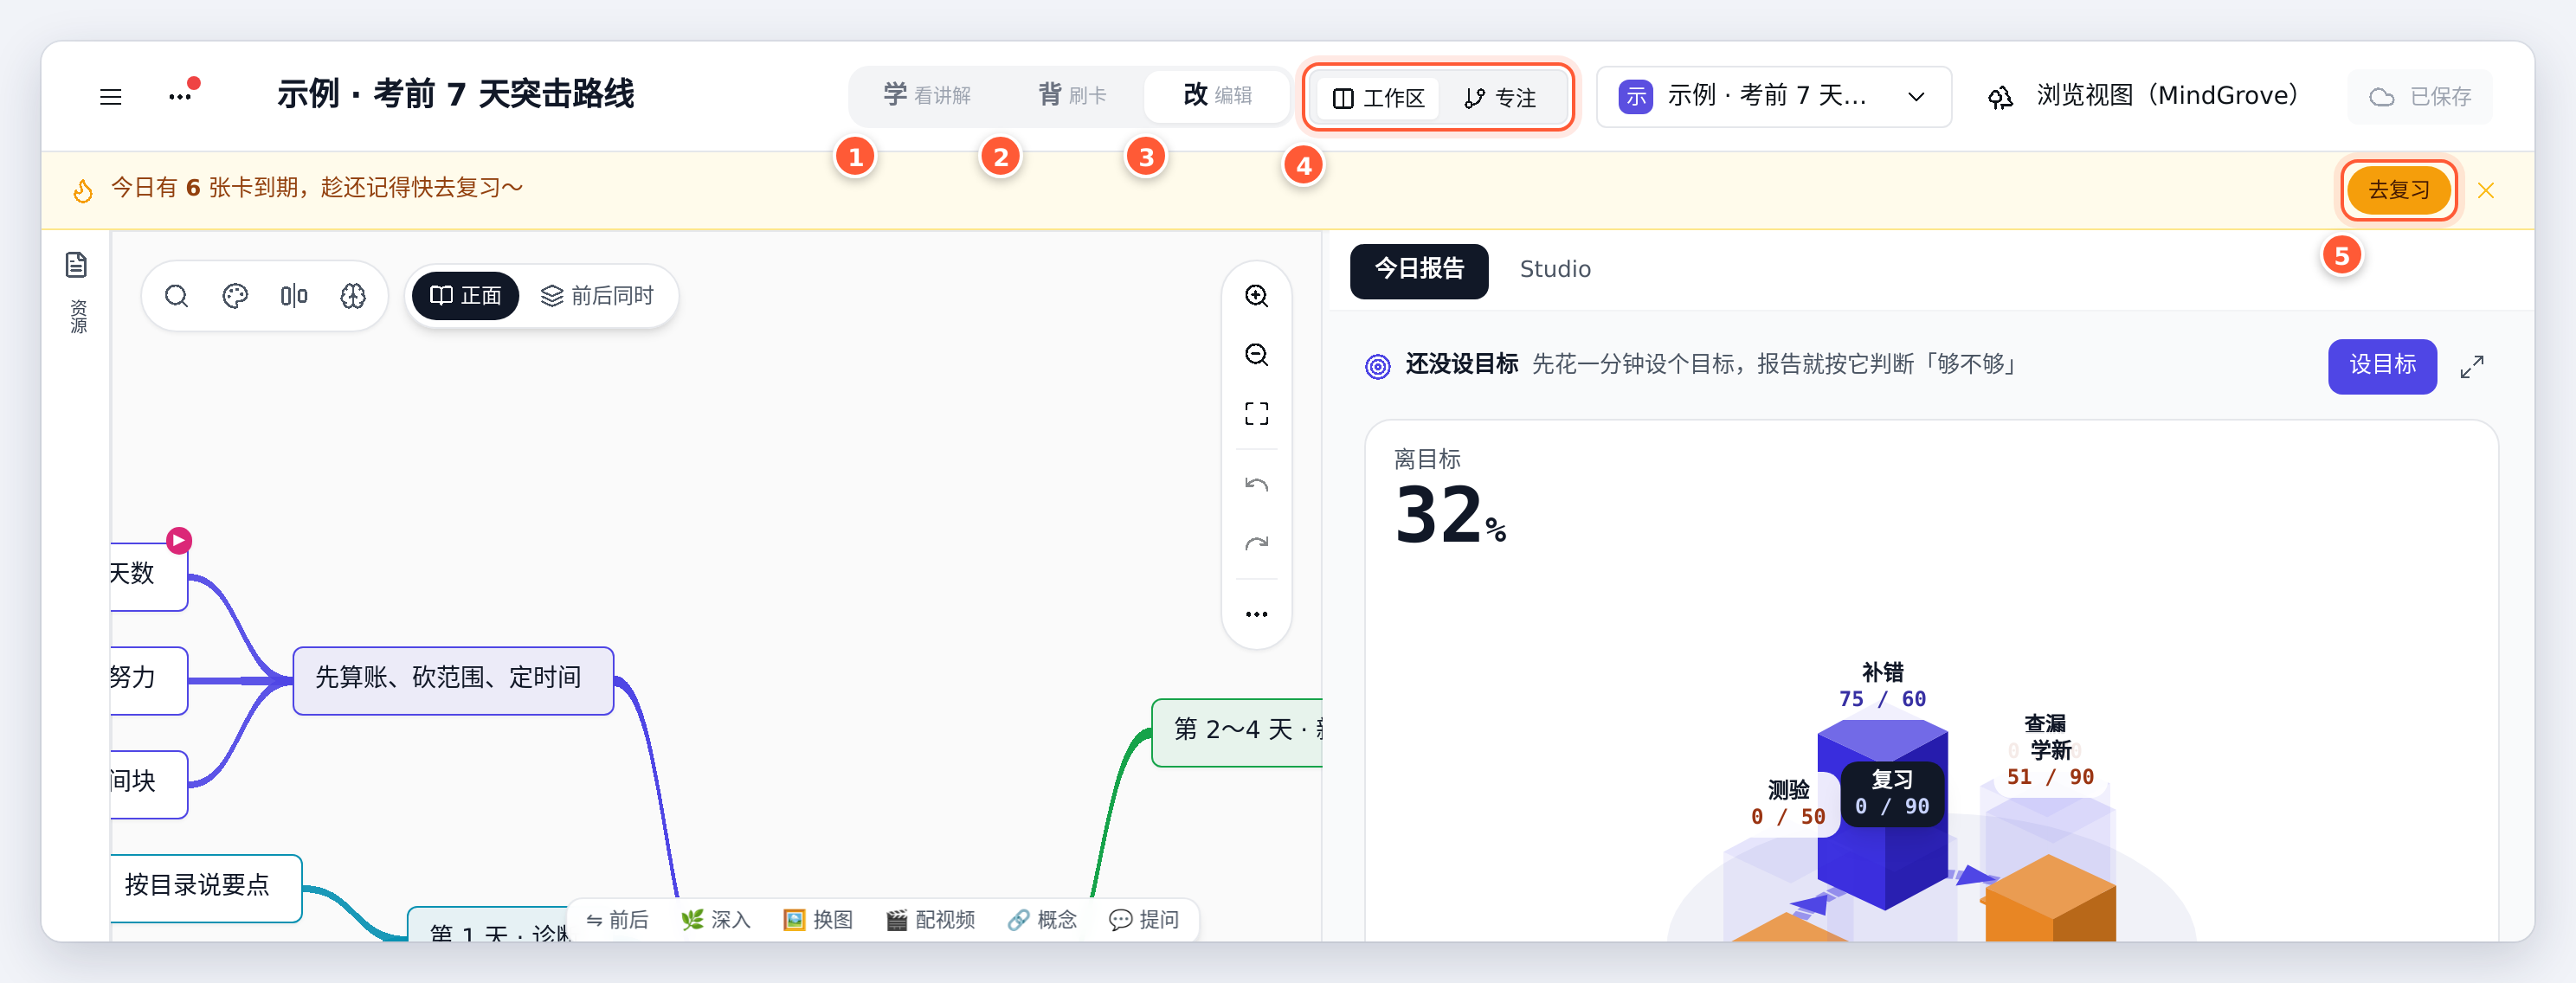Click the pink play marker on 天数 node
This screenshot has height=983, width=2576.
coord(179,541)
